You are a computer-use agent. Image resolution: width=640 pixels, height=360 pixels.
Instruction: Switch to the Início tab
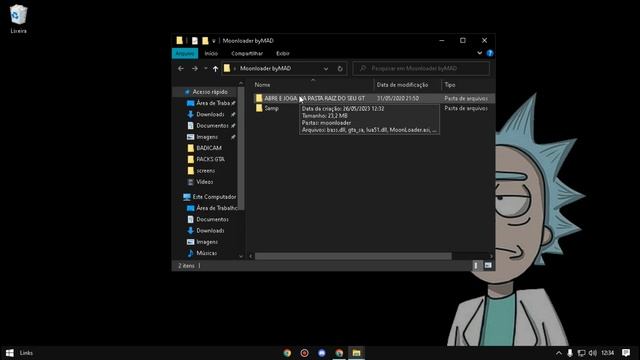211,53
